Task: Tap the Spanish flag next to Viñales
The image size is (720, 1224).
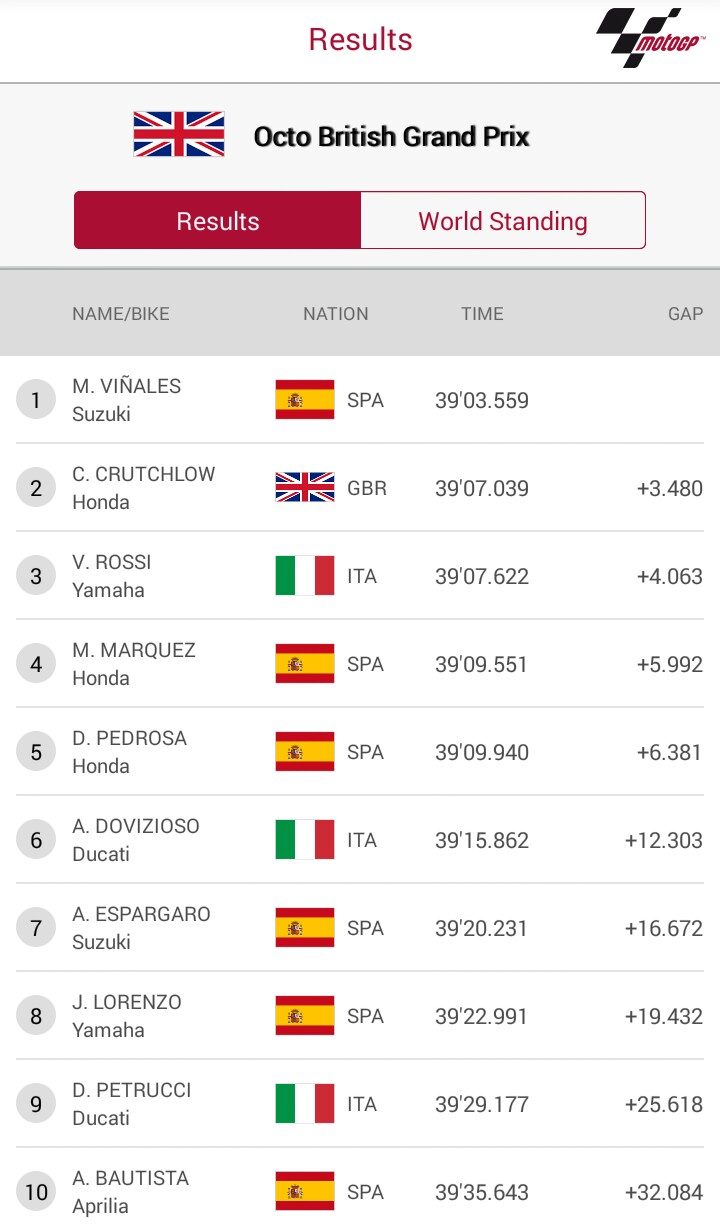Action: click(305, 400)
